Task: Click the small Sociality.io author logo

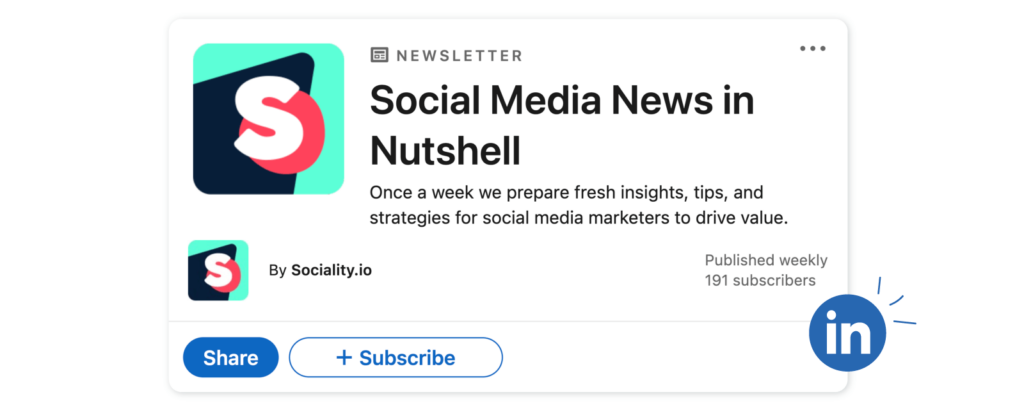Action: (218, 270)
